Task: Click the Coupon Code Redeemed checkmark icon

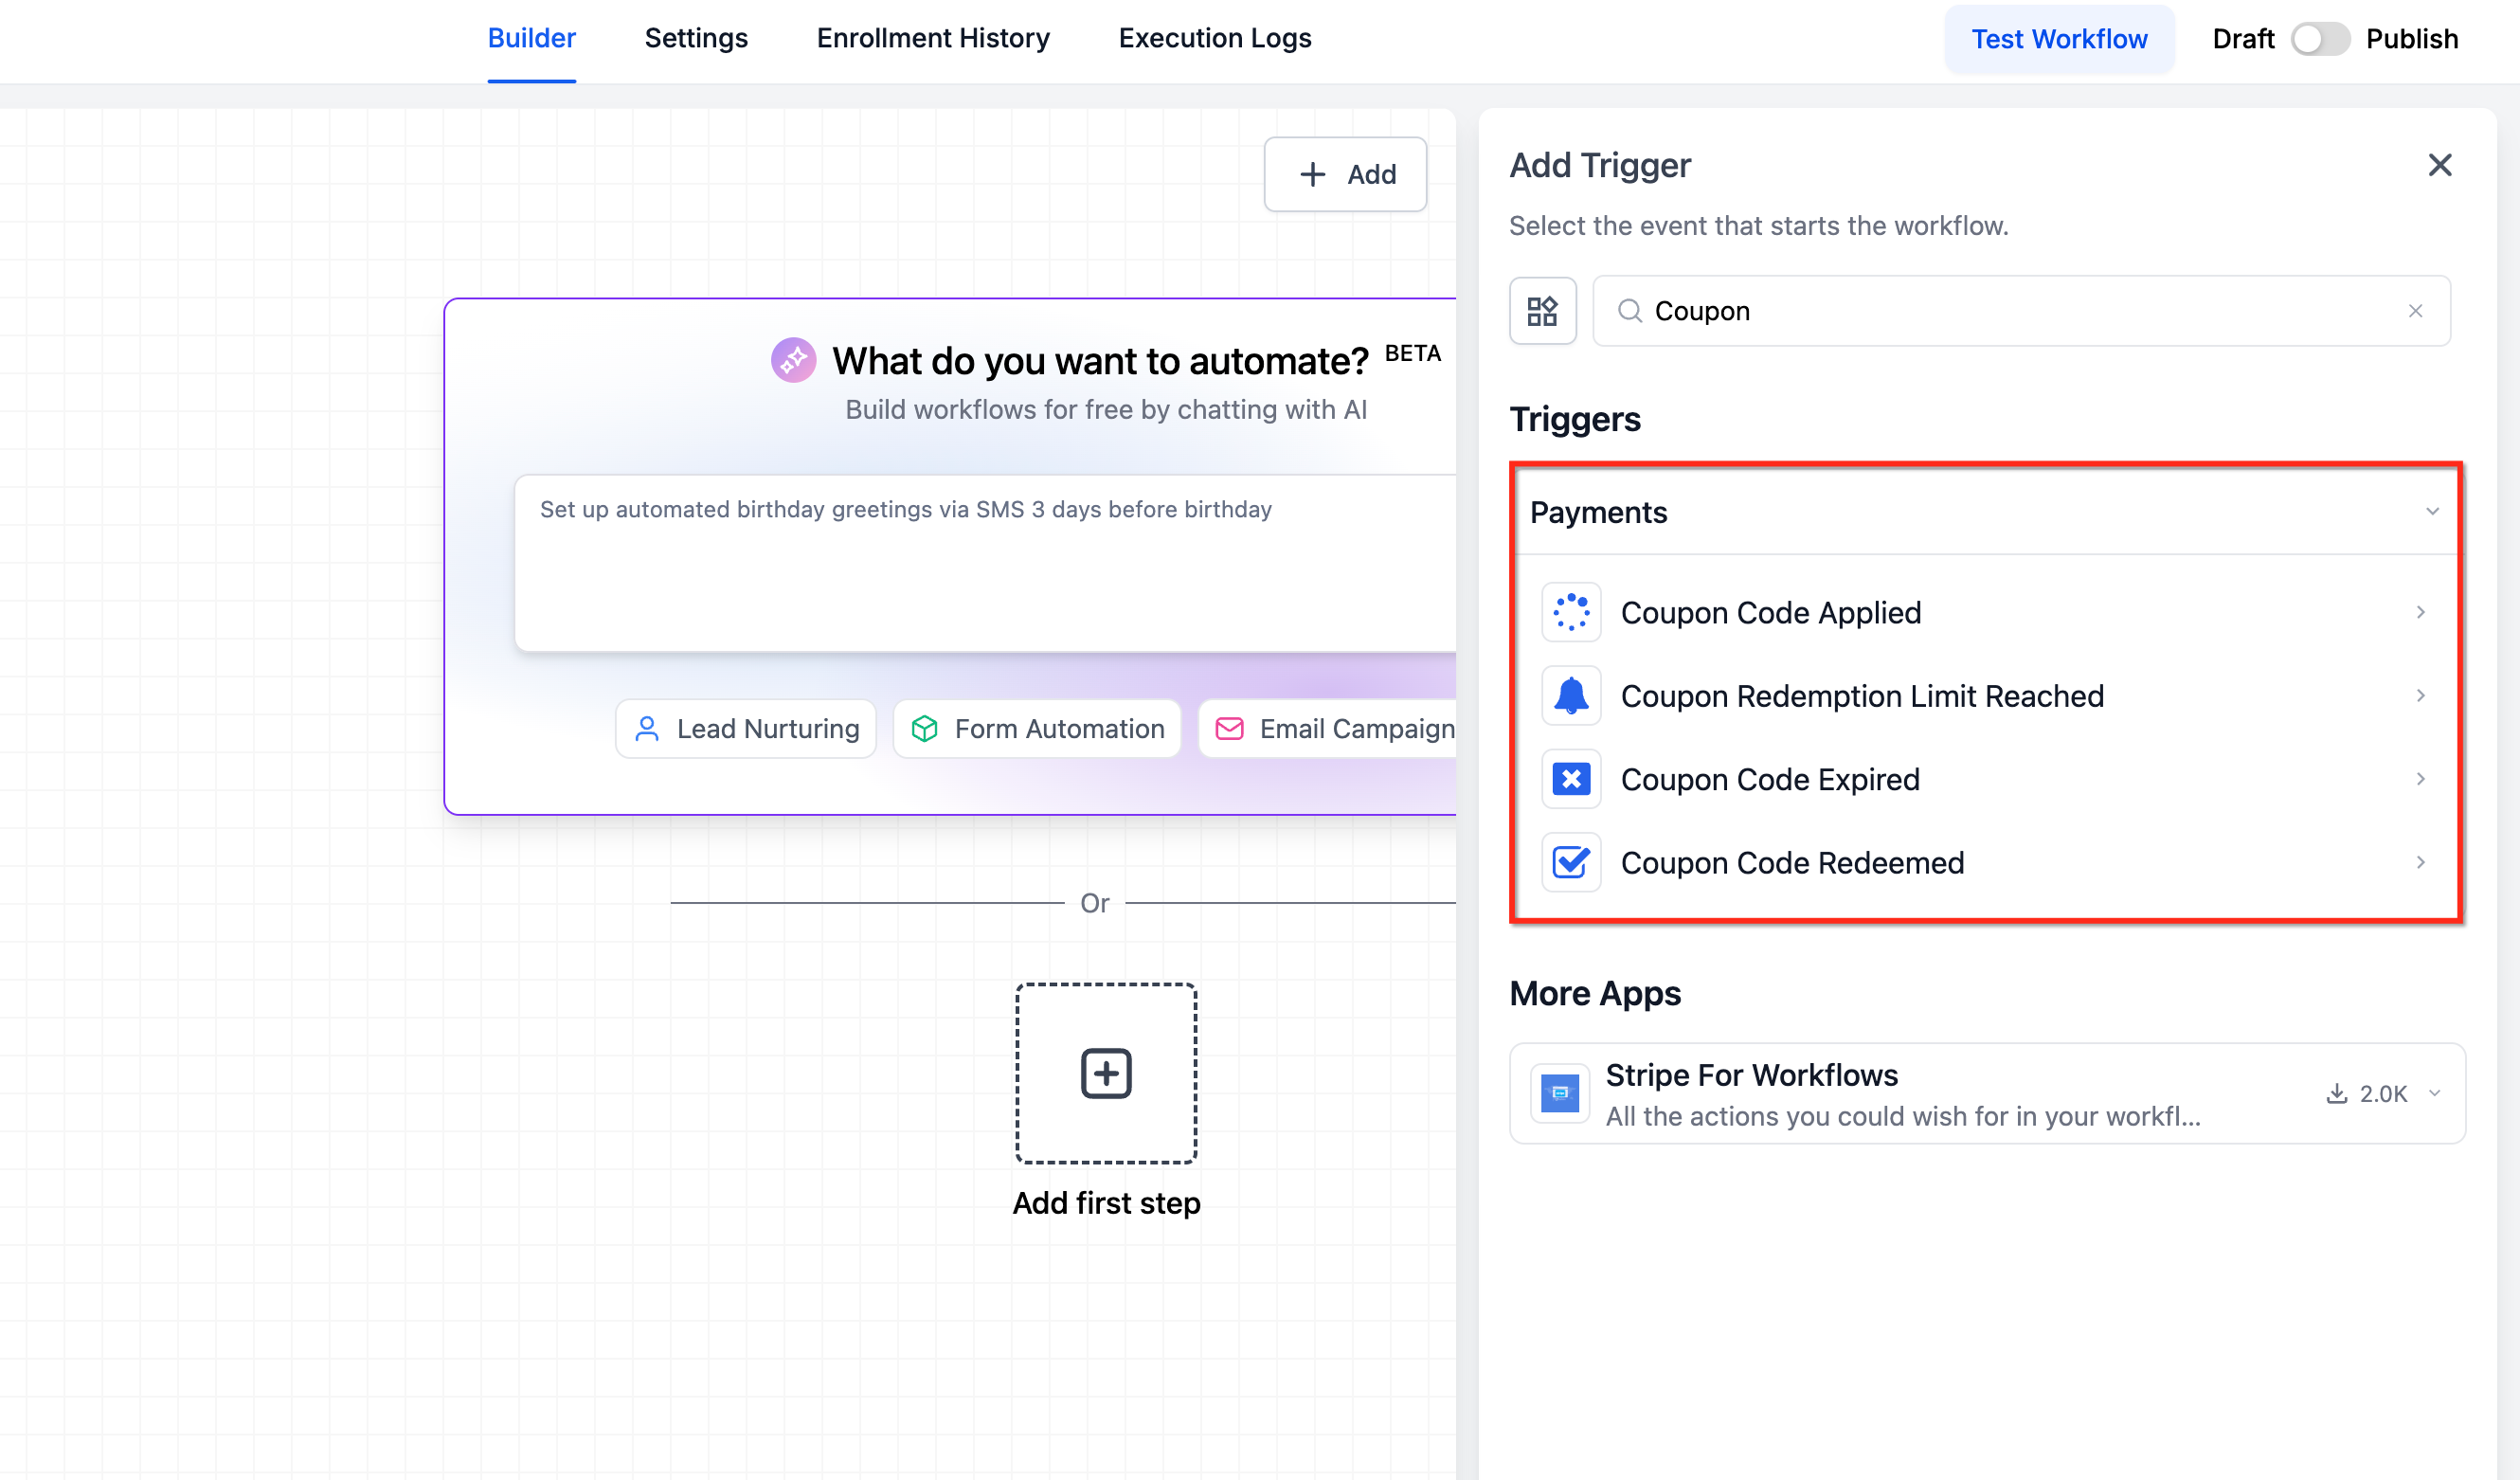Action: pos(1571,862)
